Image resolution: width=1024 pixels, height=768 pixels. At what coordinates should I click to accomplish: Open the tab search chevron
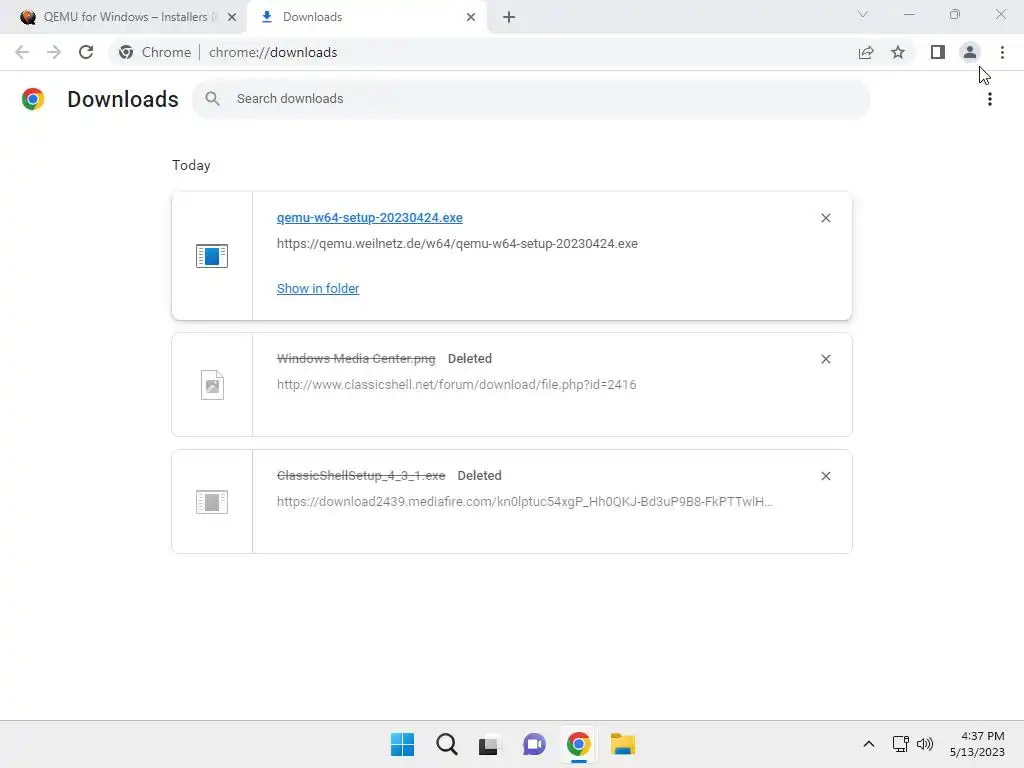coord(863,14)
